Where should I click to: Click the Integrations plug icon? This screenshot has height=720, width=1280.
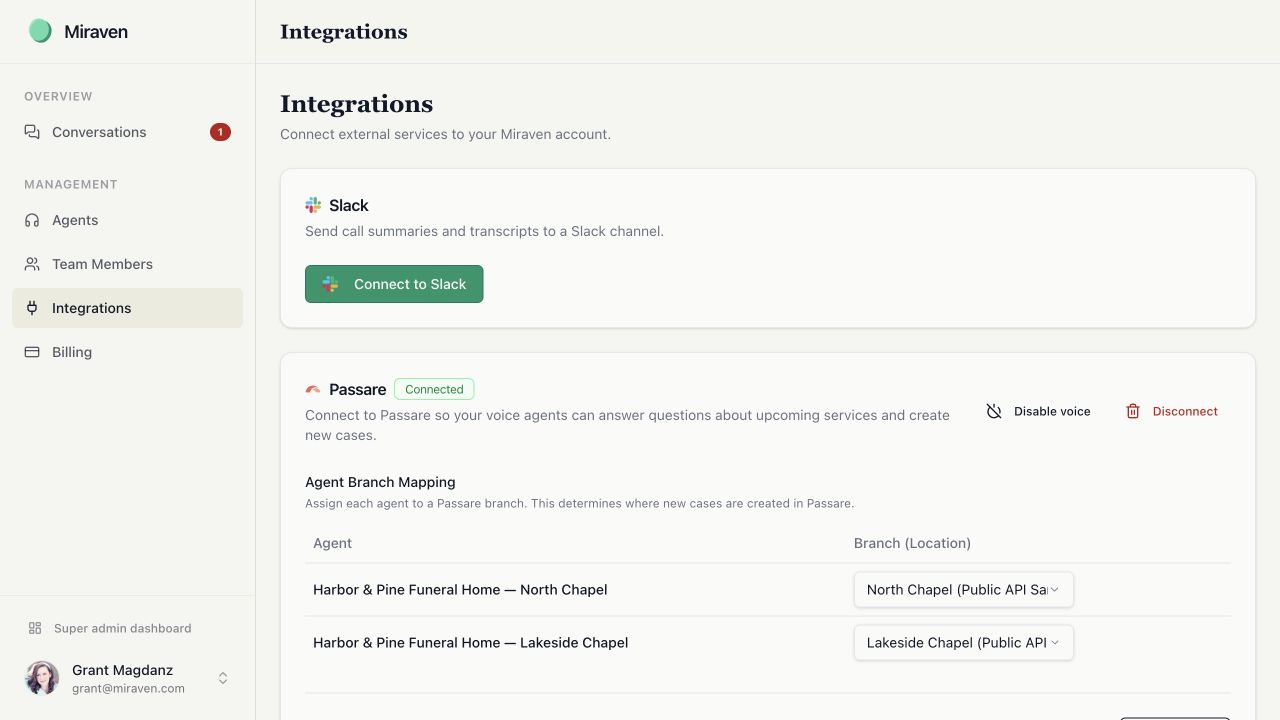[32, 308]
